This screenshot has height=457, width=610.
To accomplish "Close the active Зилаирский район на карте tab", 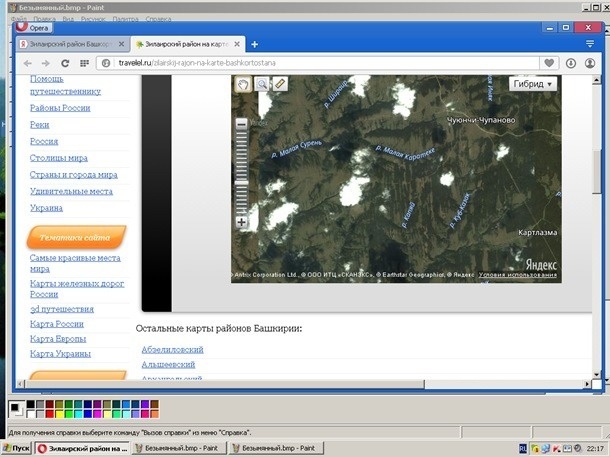I will click(237, 44).
